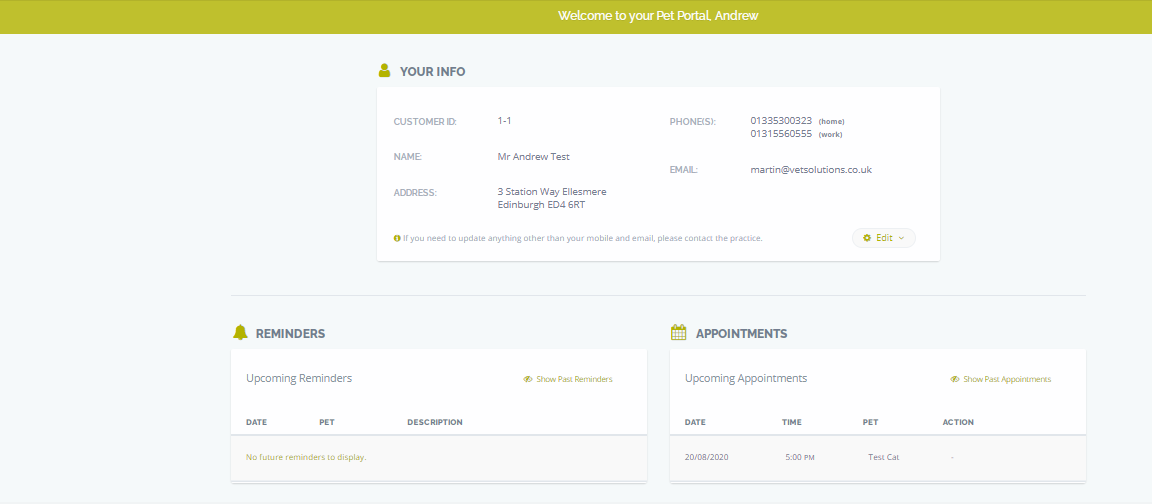This screenshot has height=504, width=1152.
Task: Click the Date column header in Appointments
Action: coord(695,422)
